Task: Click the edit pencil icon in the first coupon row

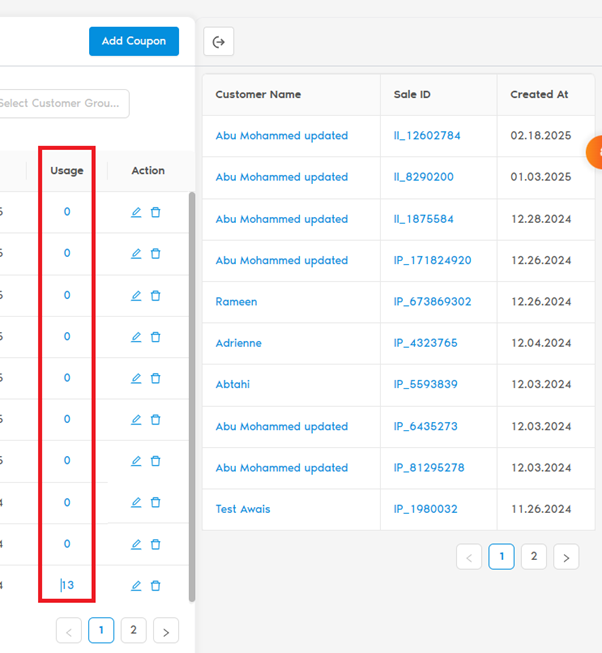Action: pos(136,212)
